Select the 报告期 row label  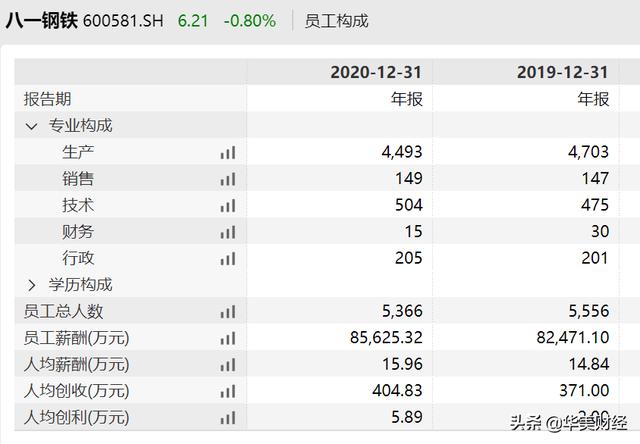pos(48,99)
